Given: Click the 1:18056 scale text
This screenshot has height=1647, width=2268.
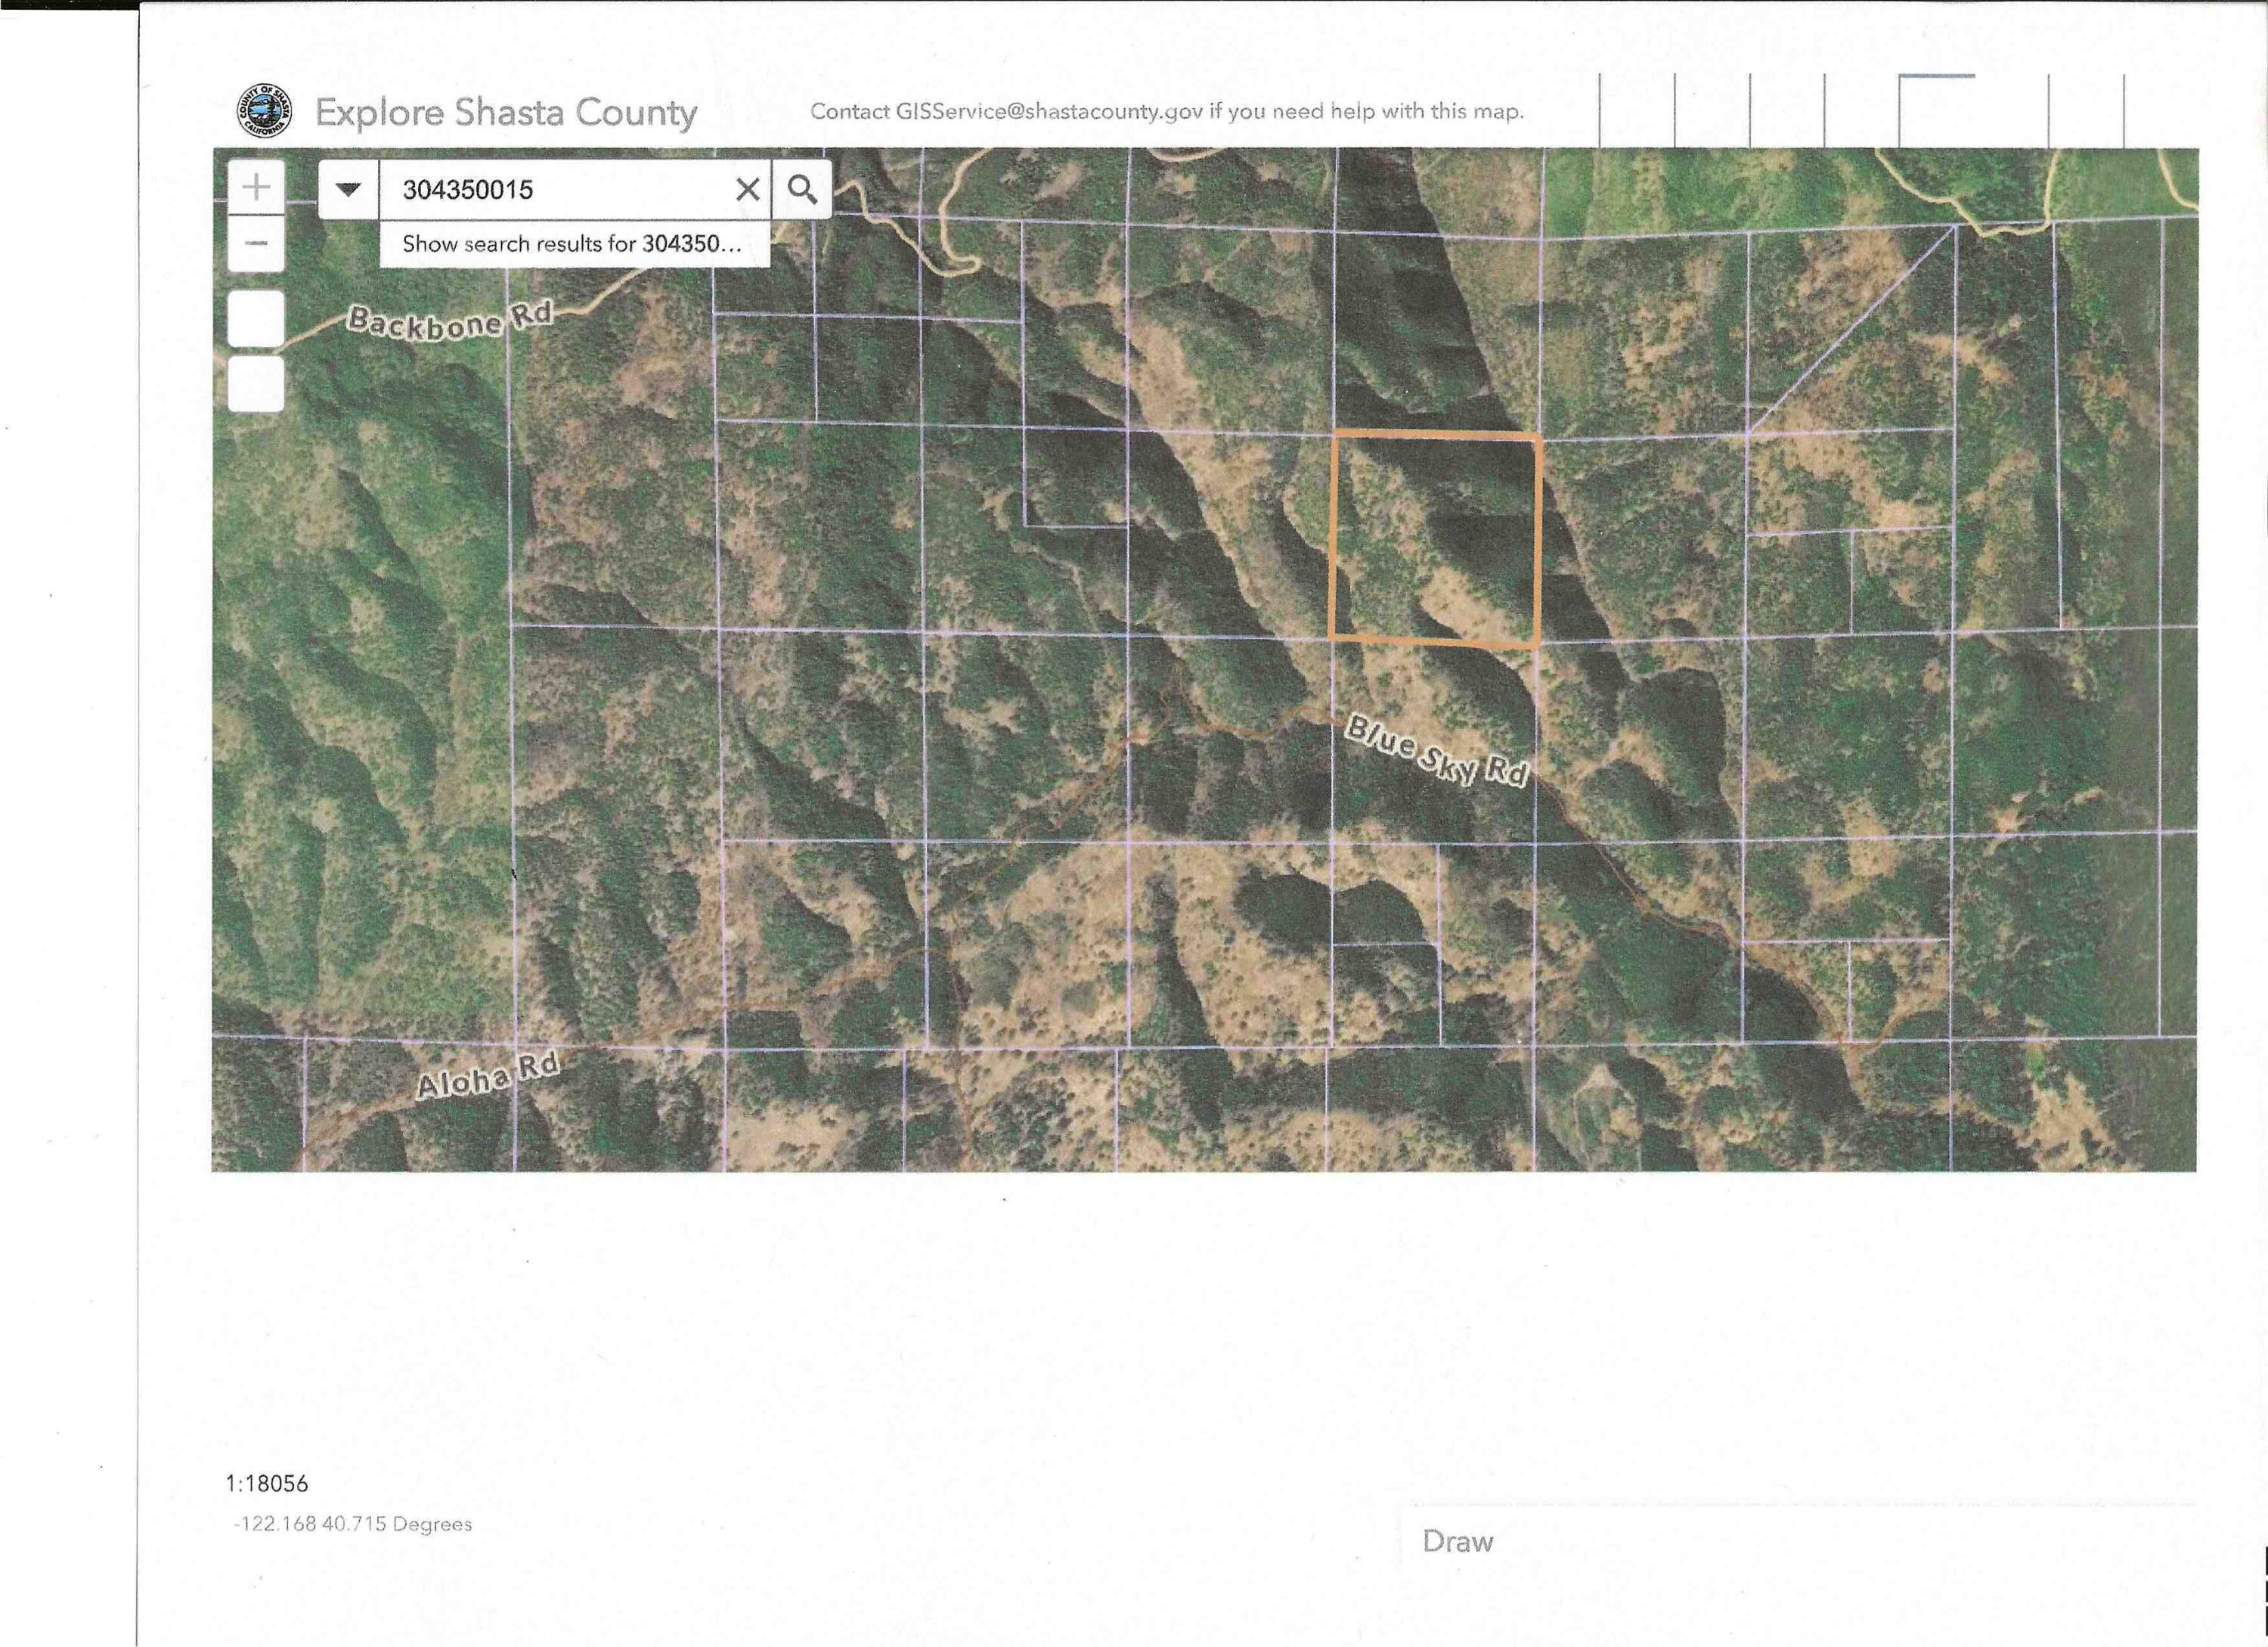Looking at the screenshot, I should tap(267, 1483).
